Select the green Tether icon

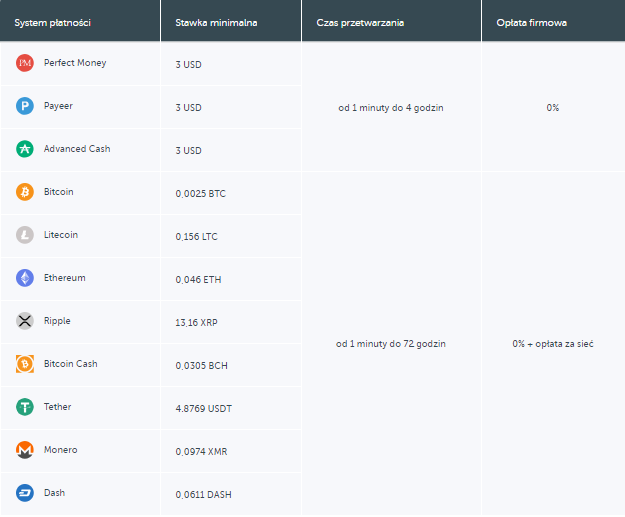pyautogui.click(x=25, y=407)
